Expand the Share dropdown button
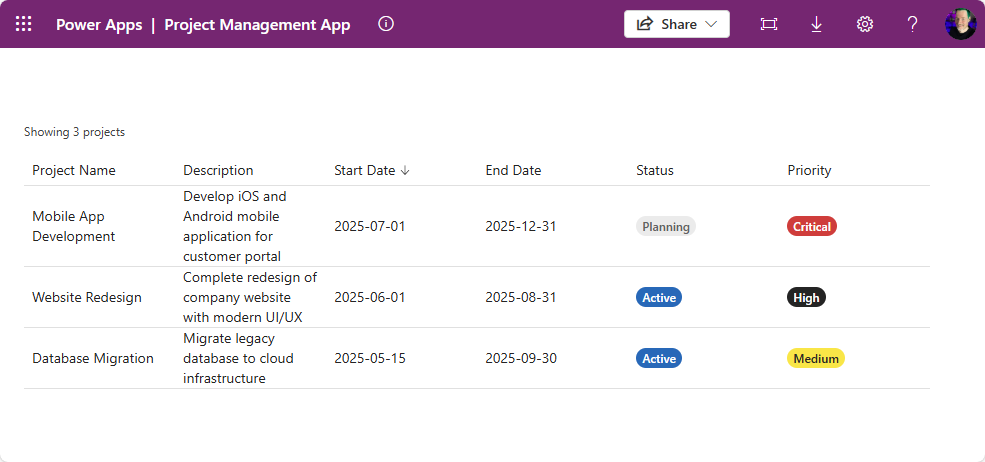Viewport: 985px width, 462px height. [677, 24]
